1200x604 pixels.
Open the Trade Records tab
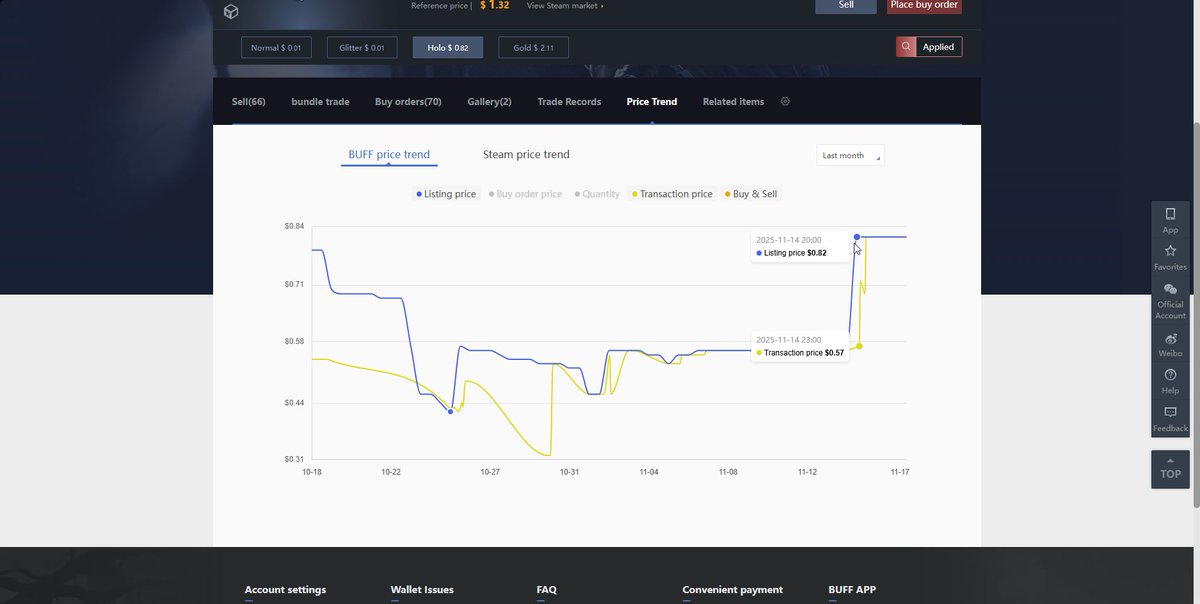pos(569,102)
